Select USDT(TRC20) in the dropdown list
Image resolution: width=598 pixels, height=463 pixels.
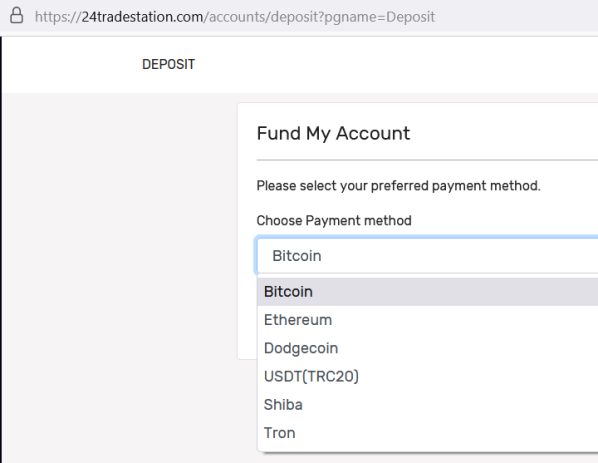[x=428, y=376]
